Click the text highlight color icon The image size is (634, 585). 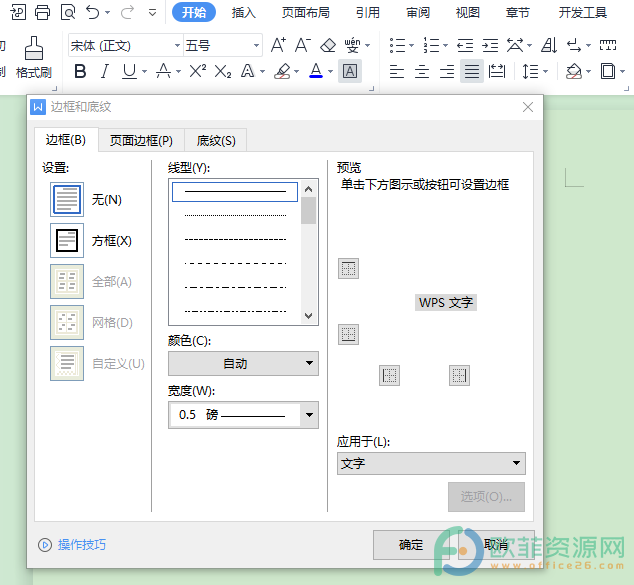click(282, 72)
